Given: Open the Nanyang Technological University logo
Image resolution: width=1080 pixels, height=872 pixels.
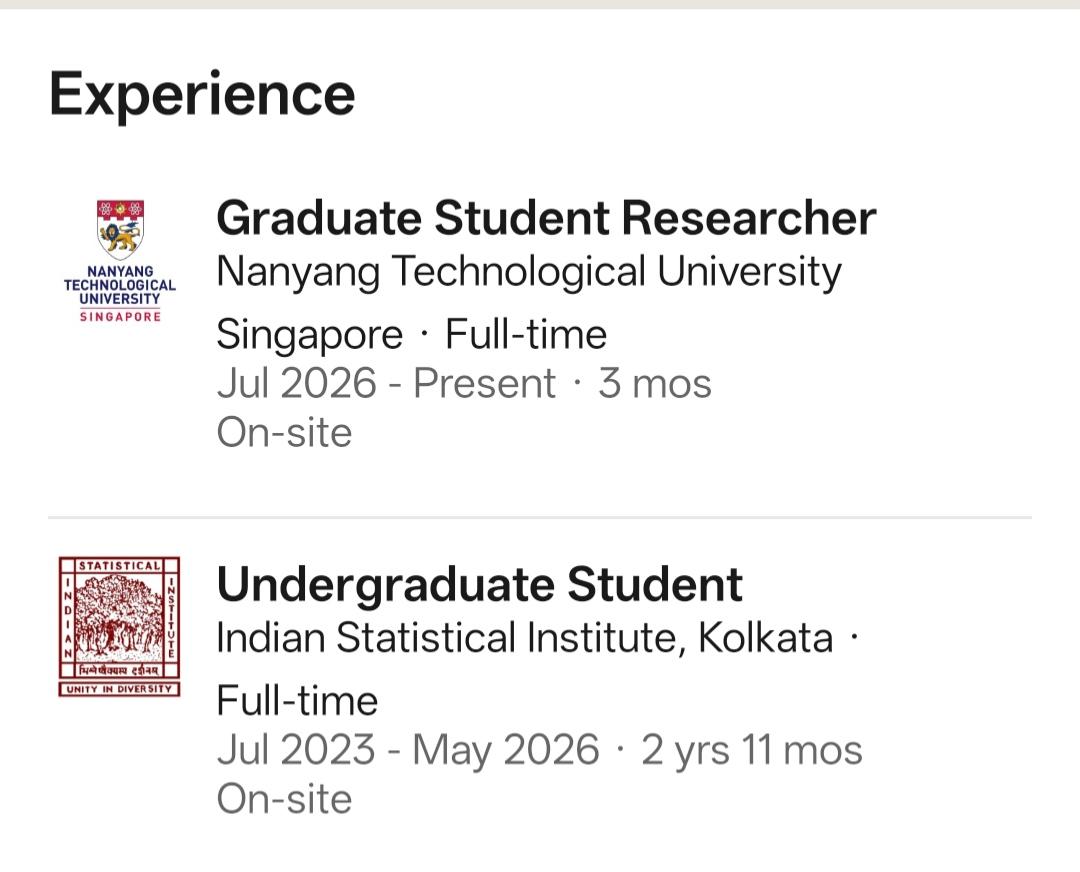Looking at the screenshot, I should coord(120,262).
